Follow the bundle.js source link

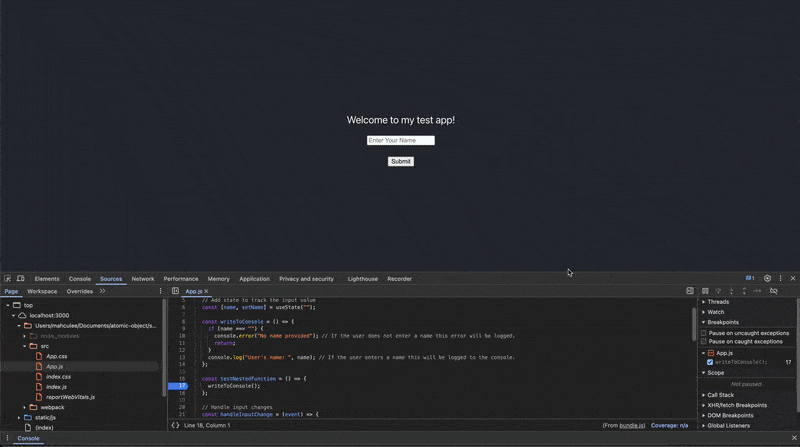632,425
